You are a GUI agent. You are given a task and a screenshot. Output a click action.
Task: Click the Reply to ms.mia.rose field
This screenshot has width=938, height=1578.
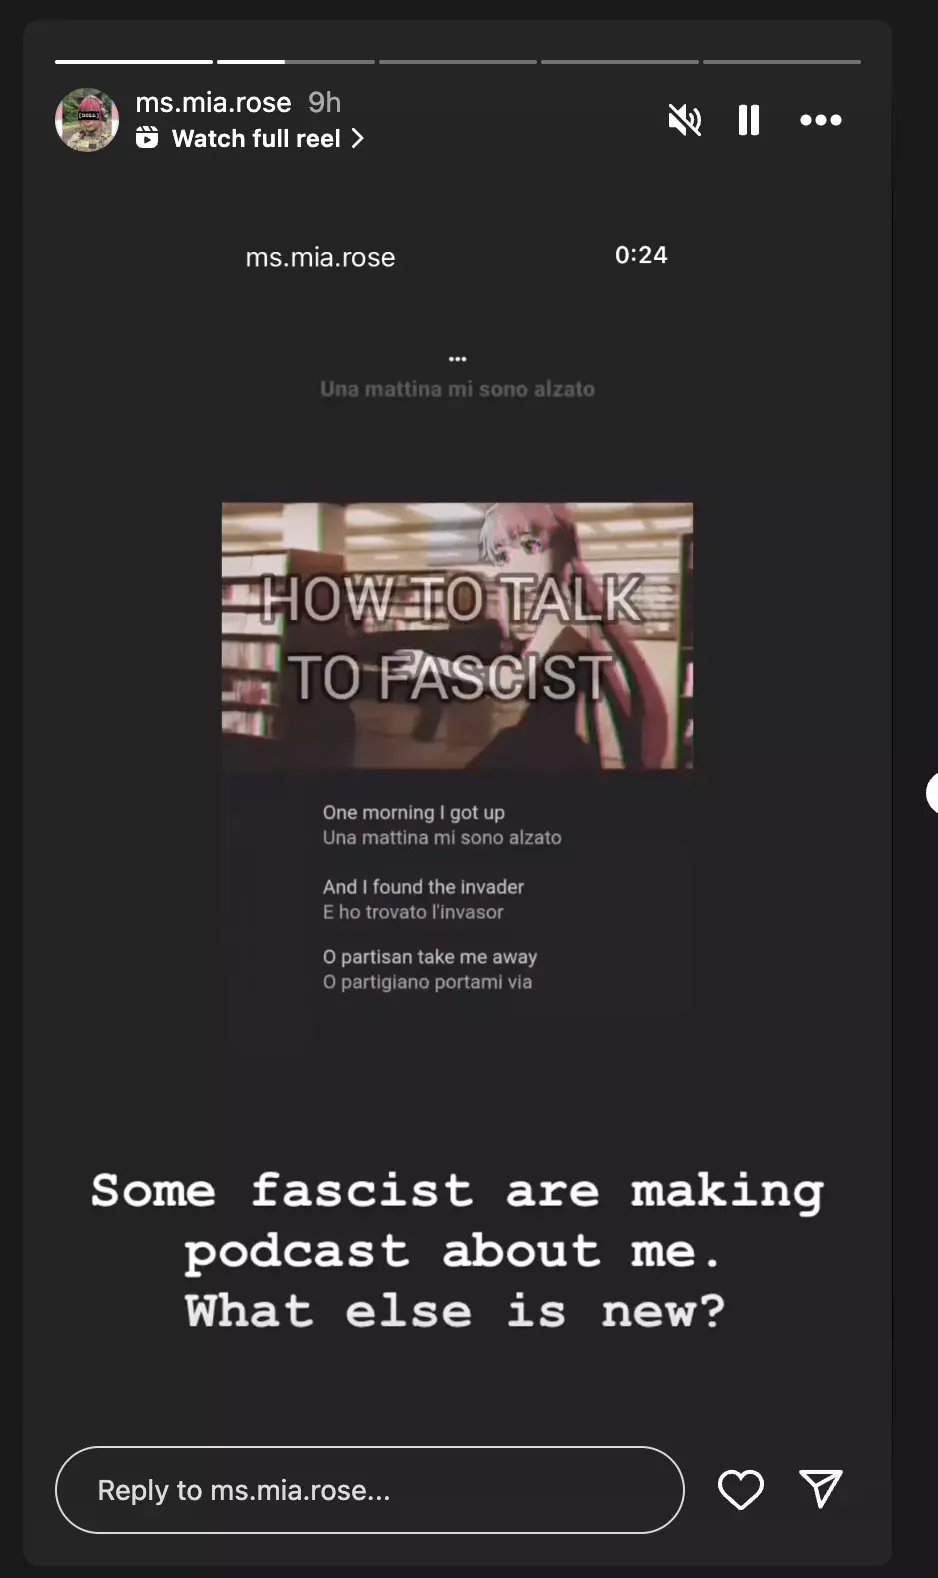[x=370, y=1490]
